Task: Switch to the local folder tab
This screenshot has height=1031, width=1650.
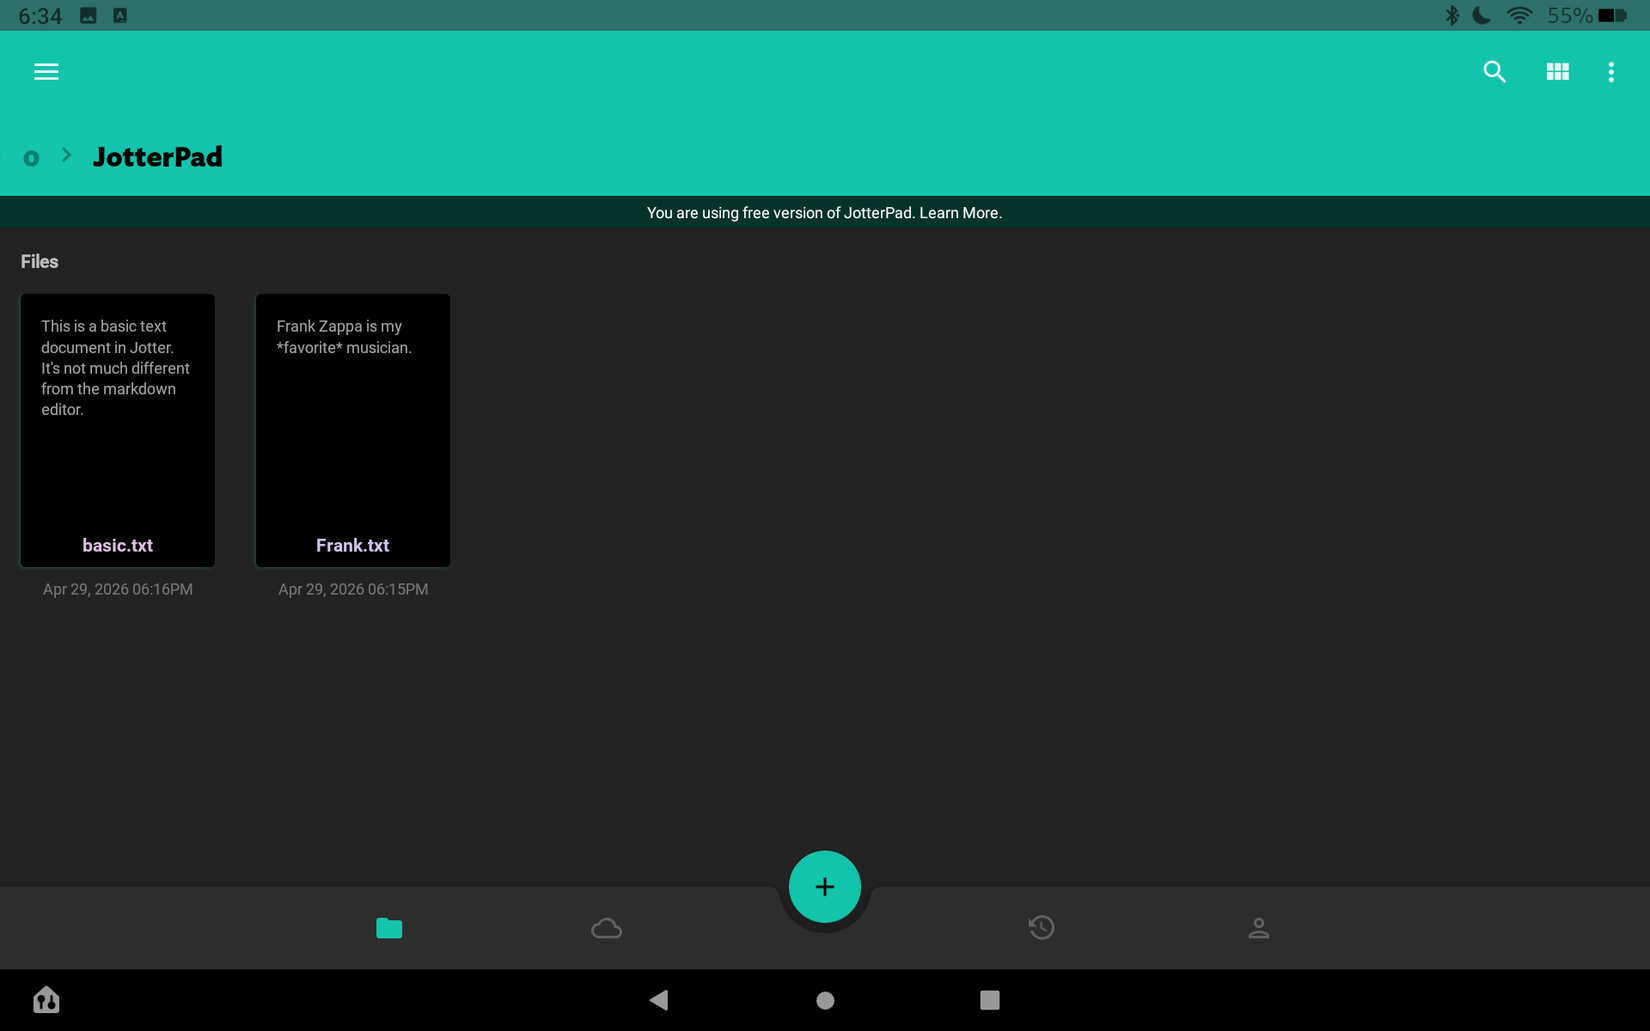Action: pyautogui.click(x=389, y=928)
